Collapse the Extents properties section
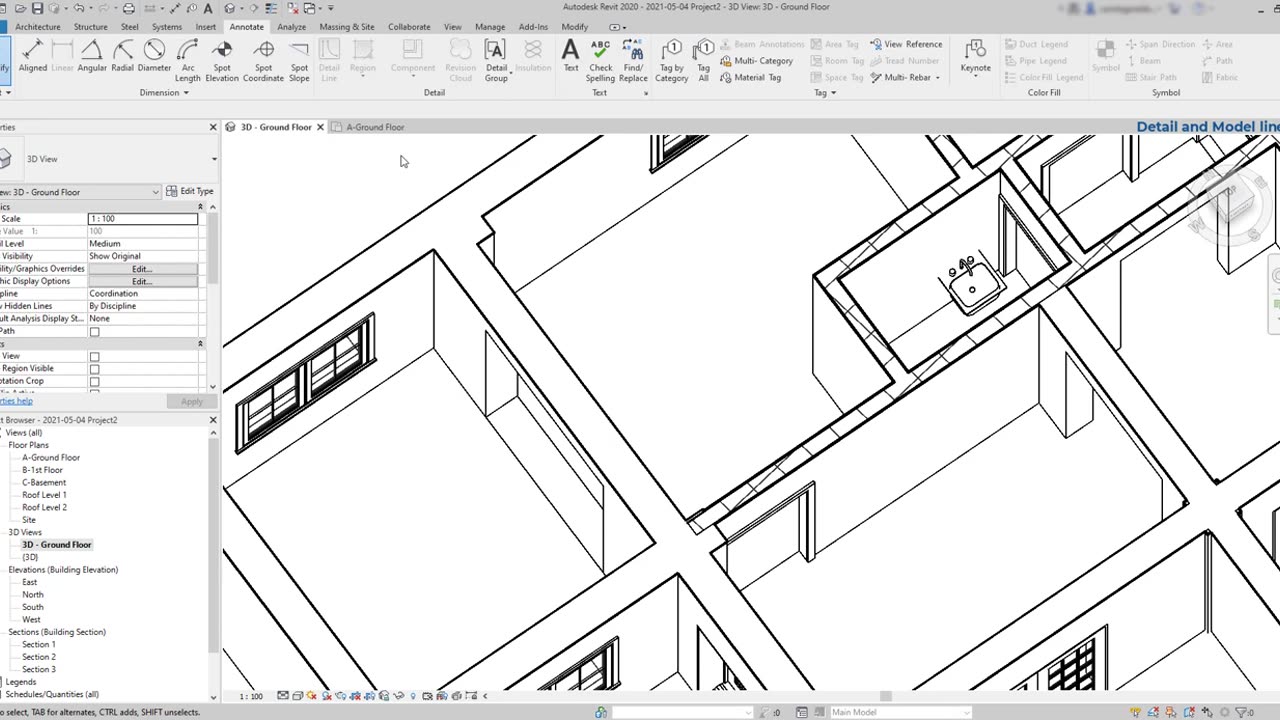Screen dimensions: 1280x720 click(200, 344)
